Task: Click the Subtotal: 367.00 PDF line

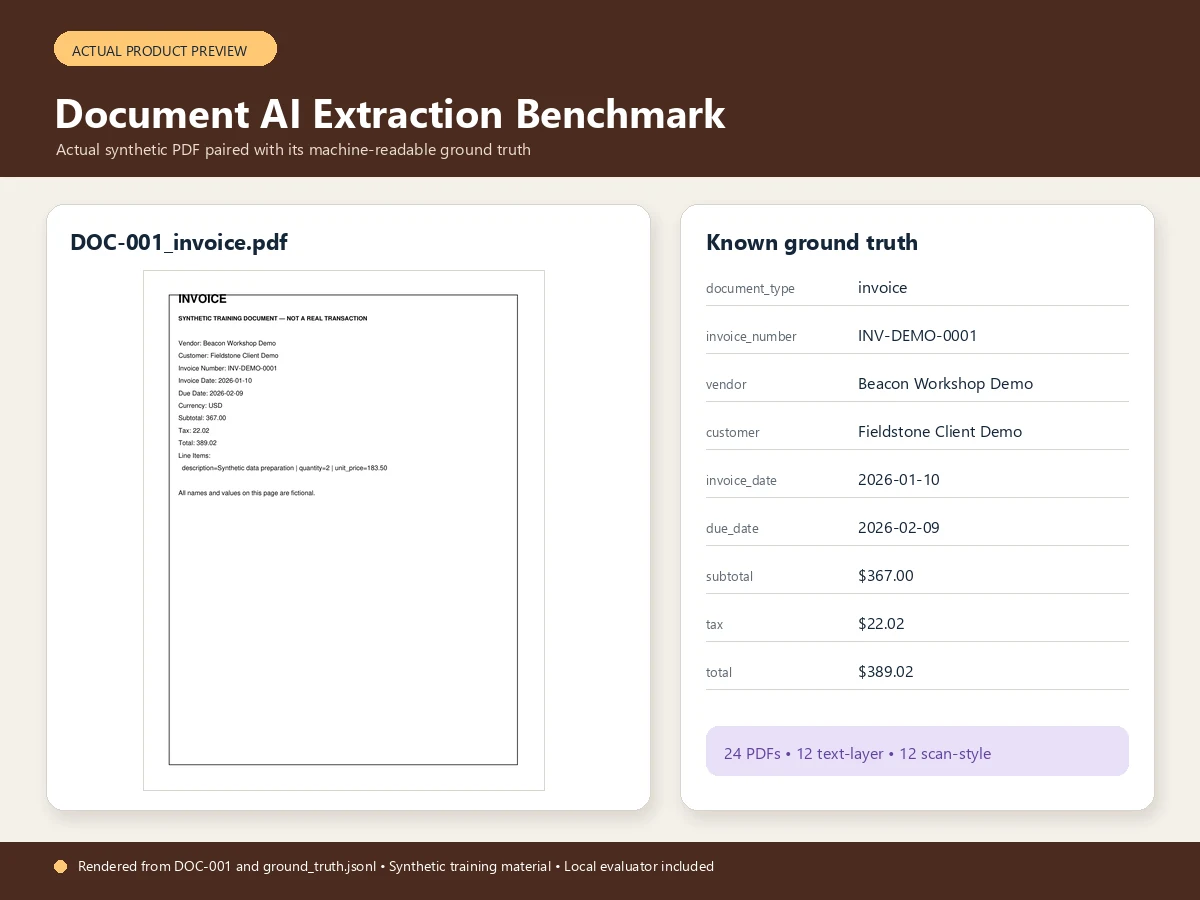Action: point(202,418)
